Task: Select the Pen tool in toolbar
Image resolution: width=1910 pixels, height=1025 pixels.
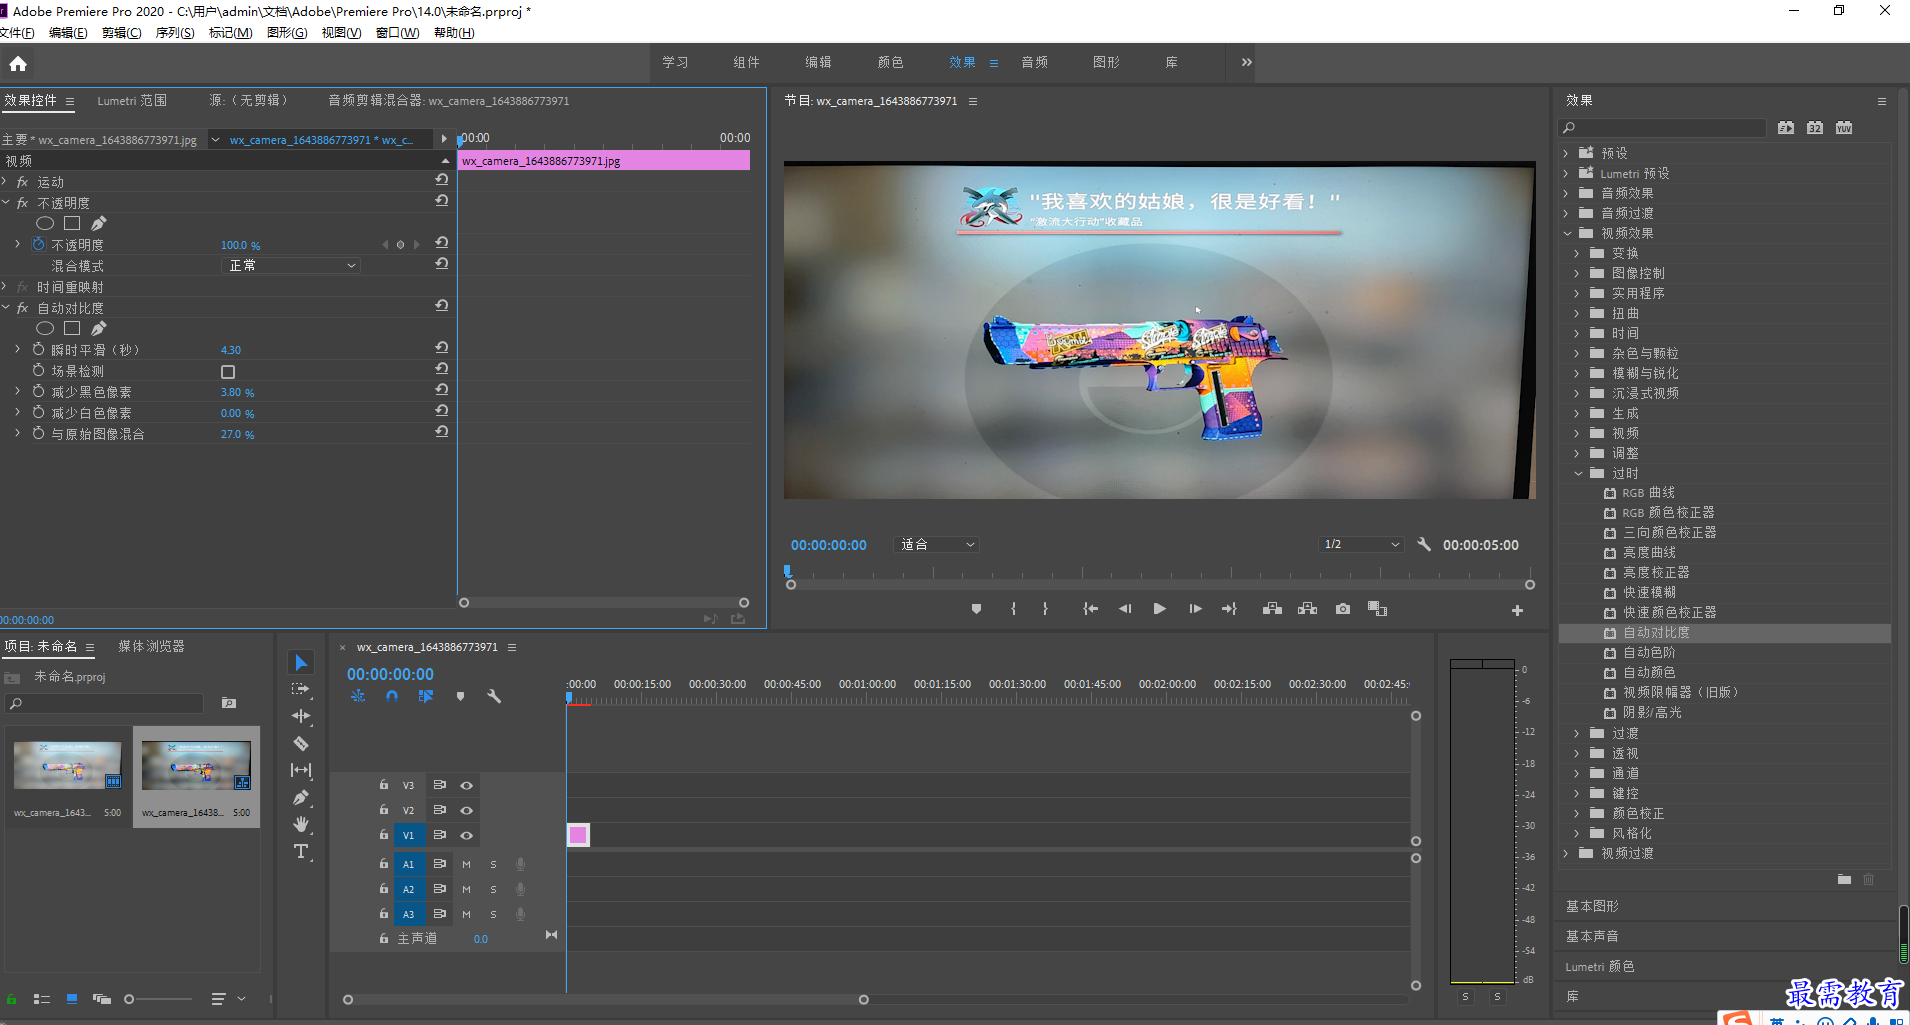Action: coord(301,797)
